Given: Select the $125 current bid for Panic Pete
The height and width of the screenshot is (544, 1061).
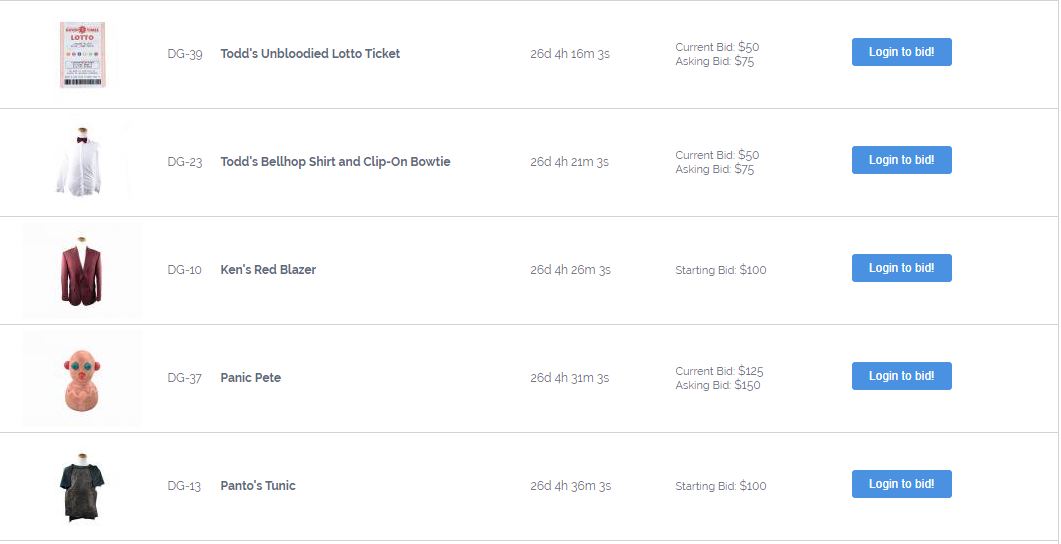Looking at the screenshot, I should tap(750, 371).
